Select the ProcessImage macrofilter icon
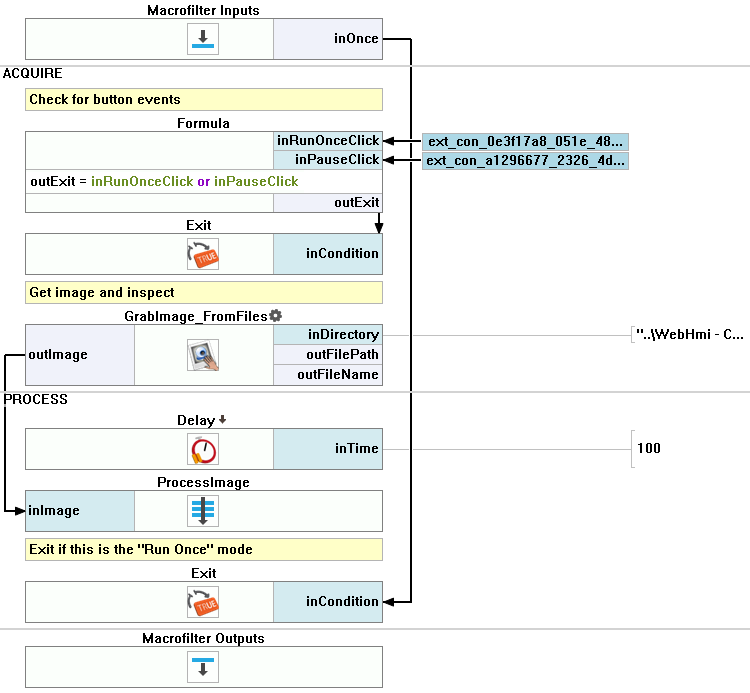 pyautogui.click(x=203, y=511)
